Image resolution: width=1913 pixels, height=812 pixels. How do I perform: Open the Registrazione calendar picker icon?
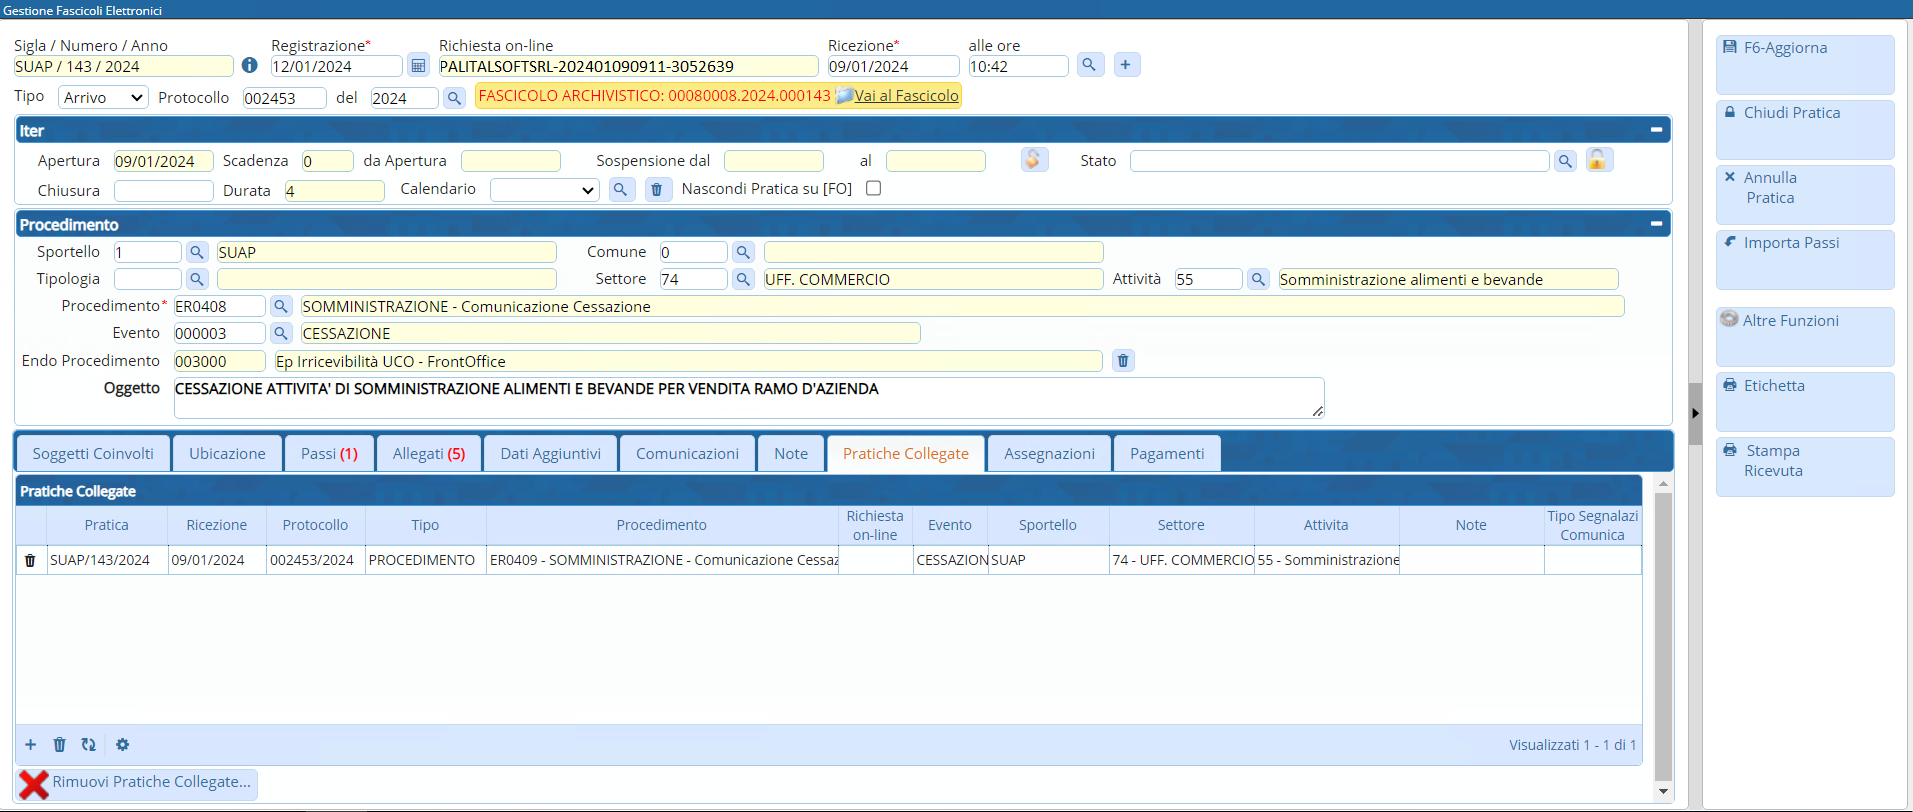point(418,66)
